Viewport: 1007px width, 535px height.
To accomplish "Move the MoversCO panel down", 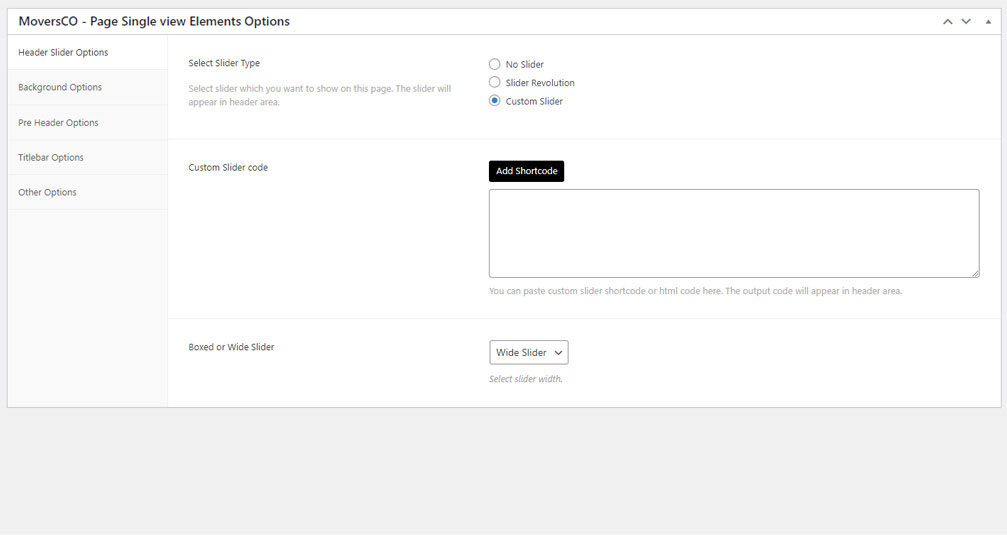I will 966,21.
